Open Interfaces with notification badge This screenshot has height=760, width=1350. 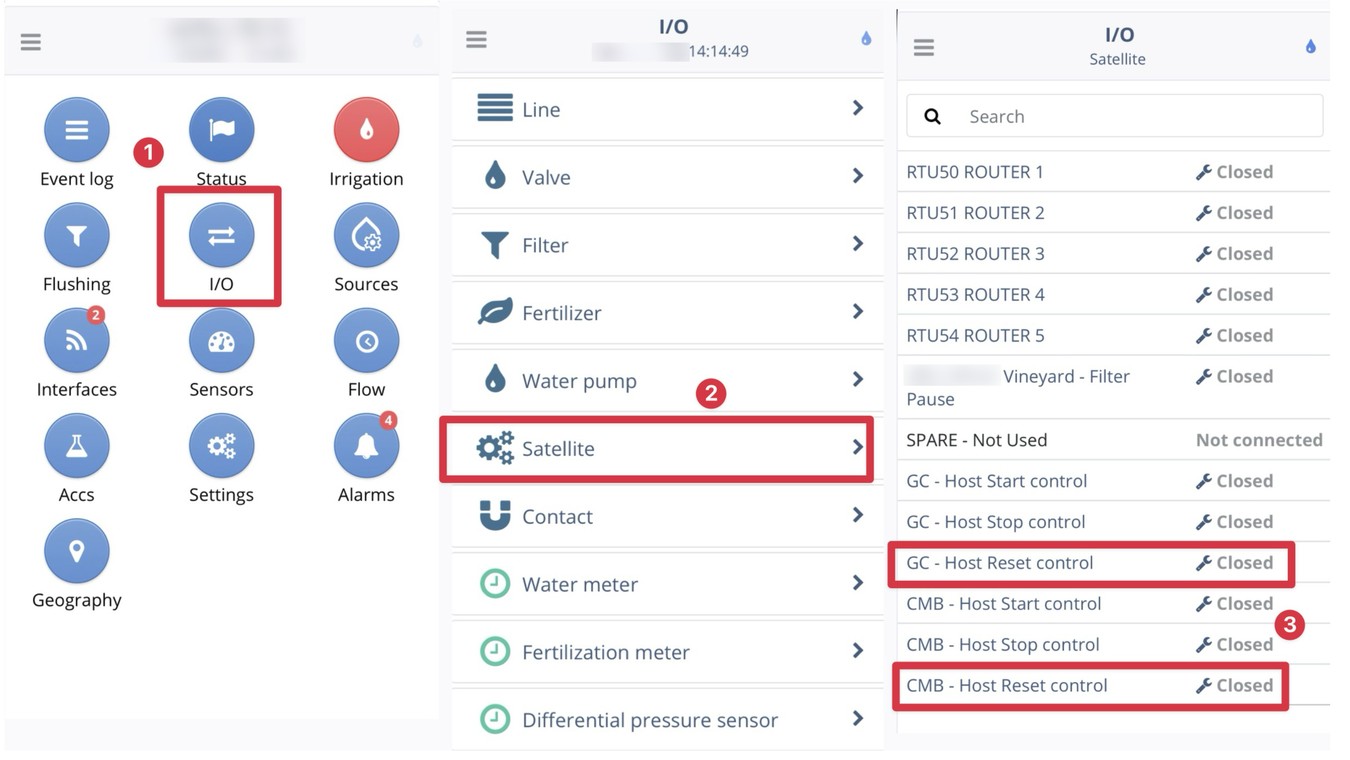76,341
